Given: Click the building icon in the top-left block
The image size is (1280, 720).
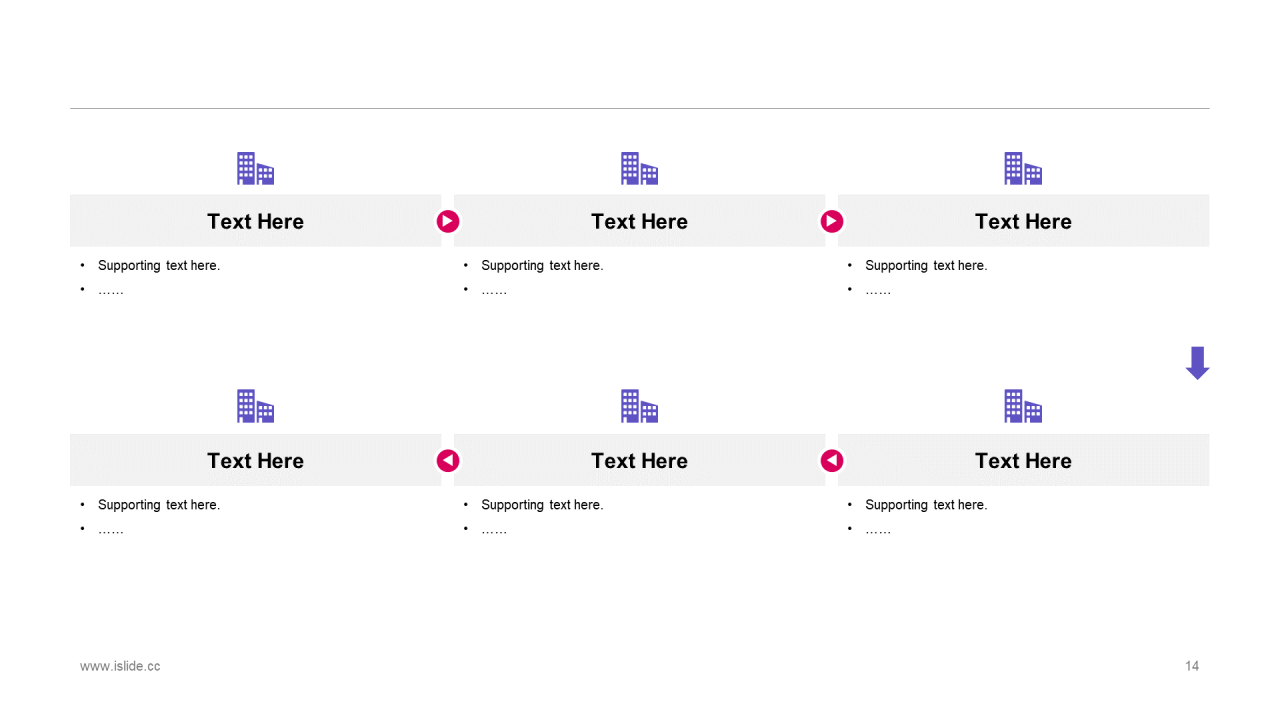Looking at the screenshot, I should coord(255,169).
